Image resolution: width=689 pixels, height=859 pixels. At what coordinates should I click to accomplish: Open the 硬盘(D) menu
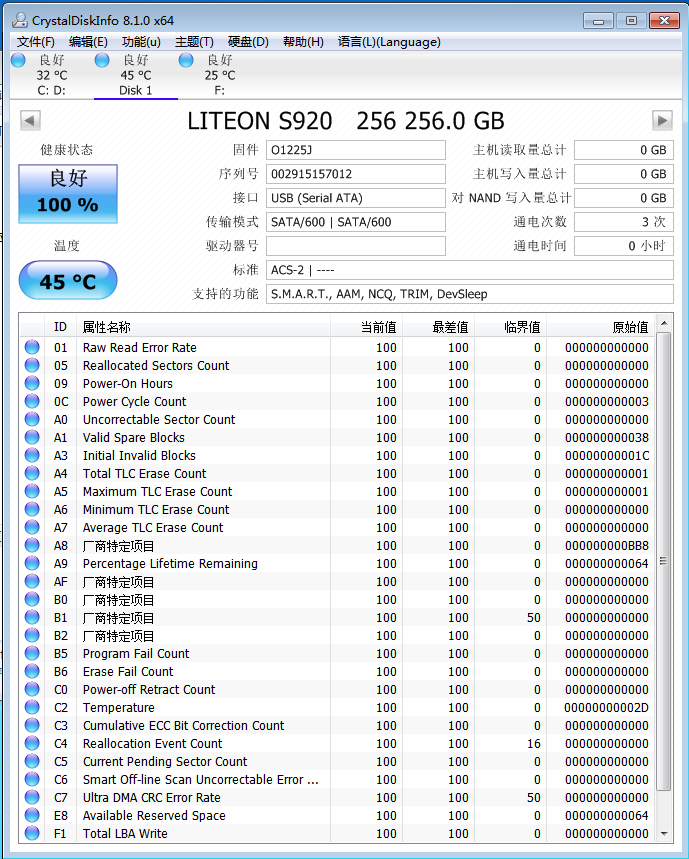[x=248, y=42]
